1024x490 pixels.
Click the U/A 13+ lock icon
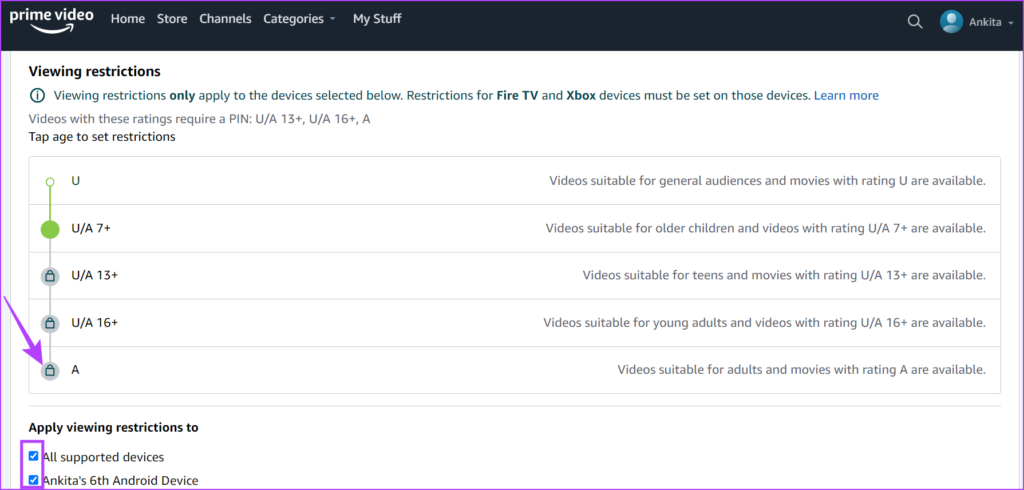click(x=50, y=276)
